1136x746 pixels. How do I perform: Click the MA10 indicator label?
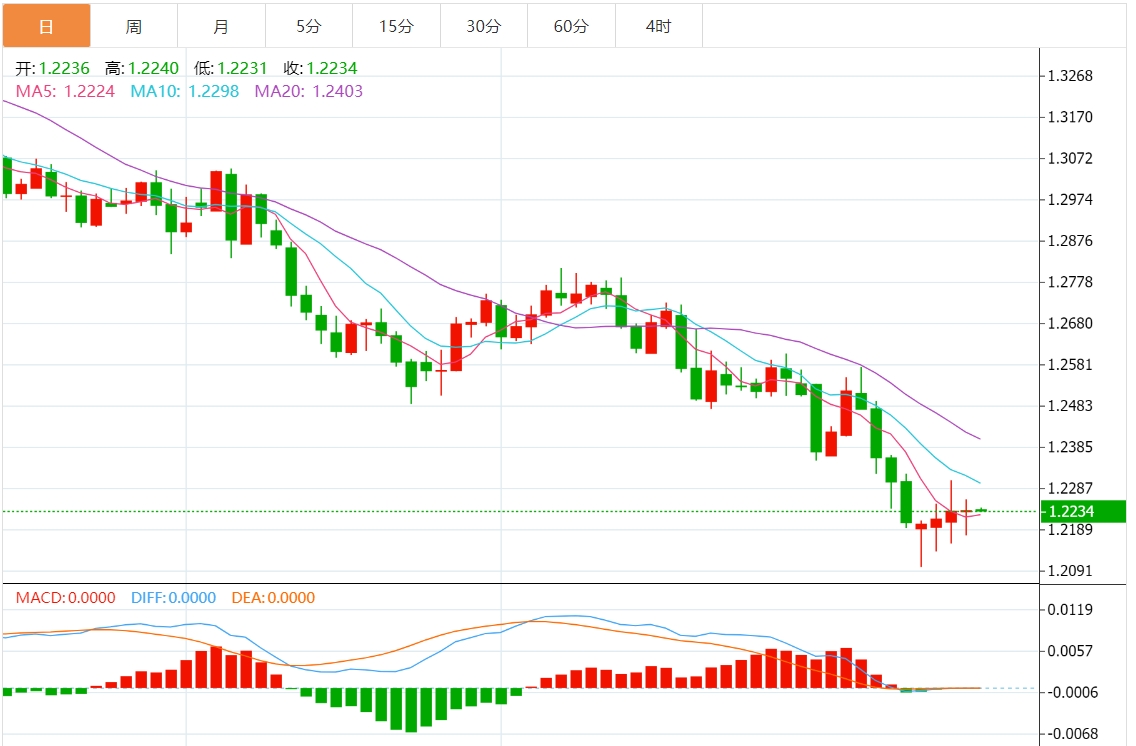(x=185, y=91)
